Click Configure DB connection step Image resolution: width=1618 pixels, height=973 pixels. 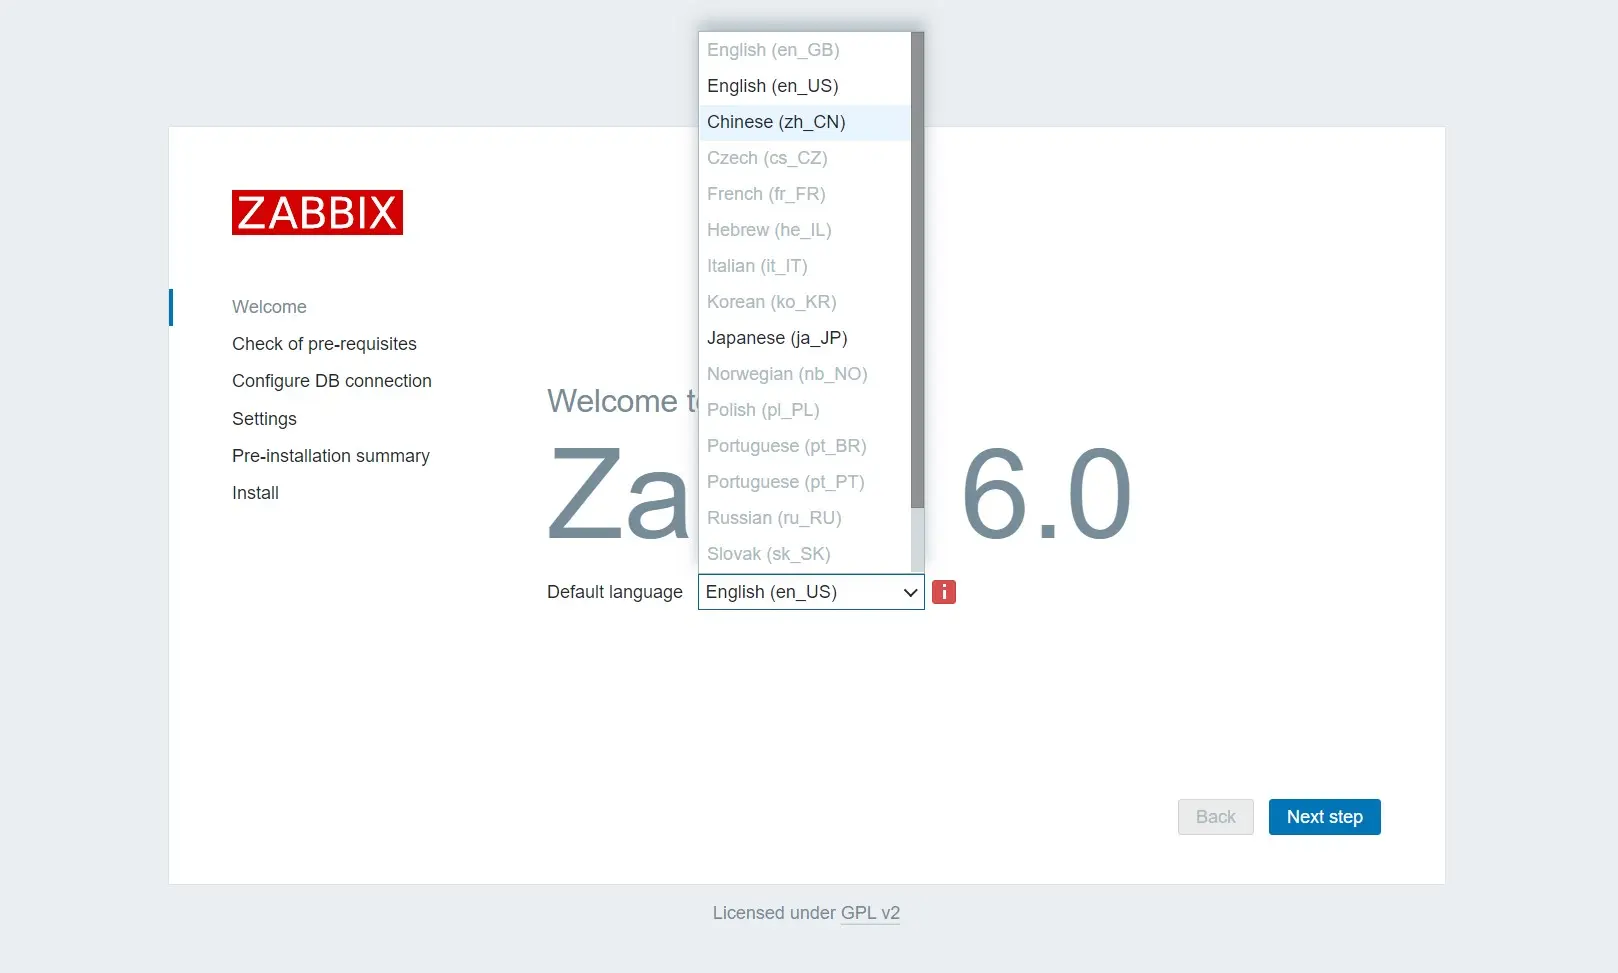(x=332, y=381)
